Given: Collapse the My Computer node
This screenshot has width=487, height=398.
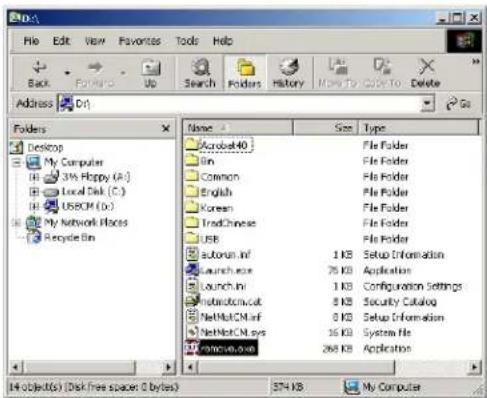Looking at the screenshot, I should pyautogui.click(x=16, y=163).
